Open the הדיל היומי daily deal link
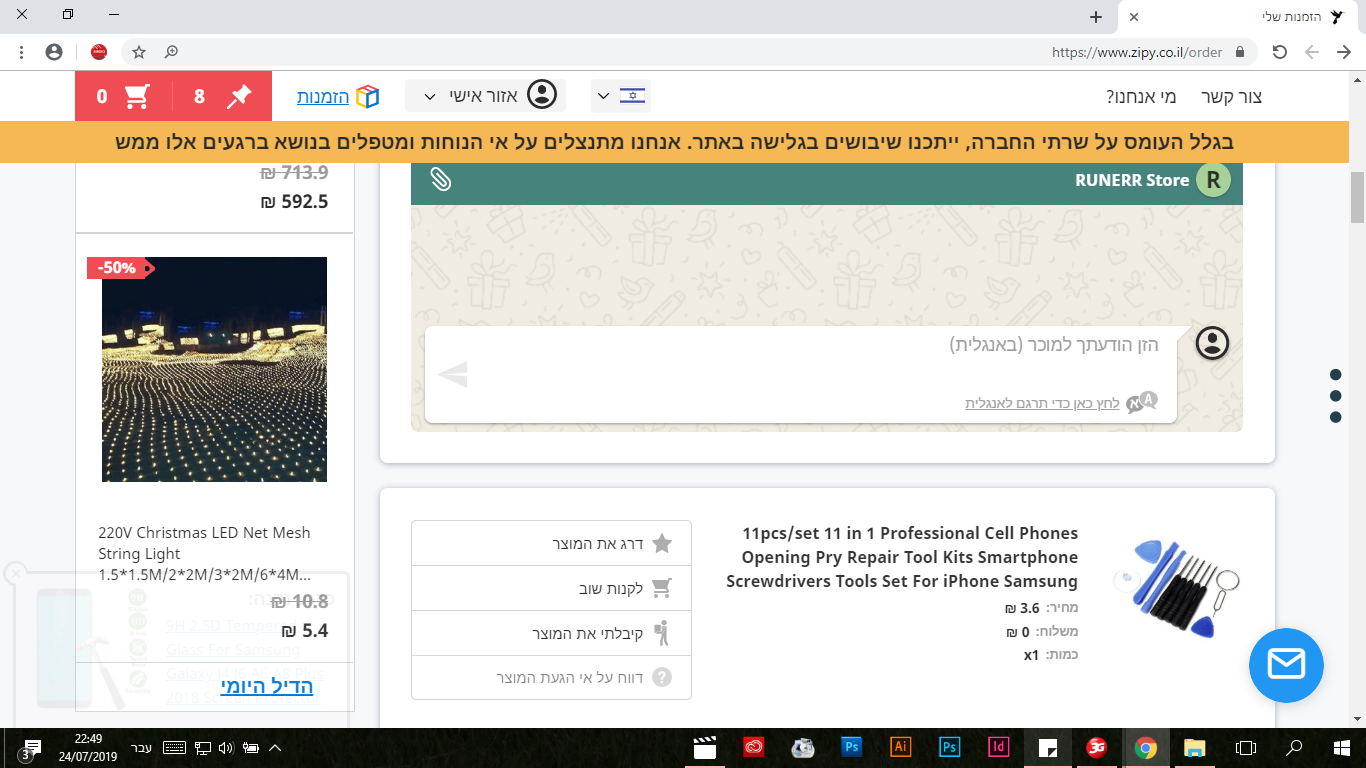This screenshot has width=1366, height=768. coord(267,686)
